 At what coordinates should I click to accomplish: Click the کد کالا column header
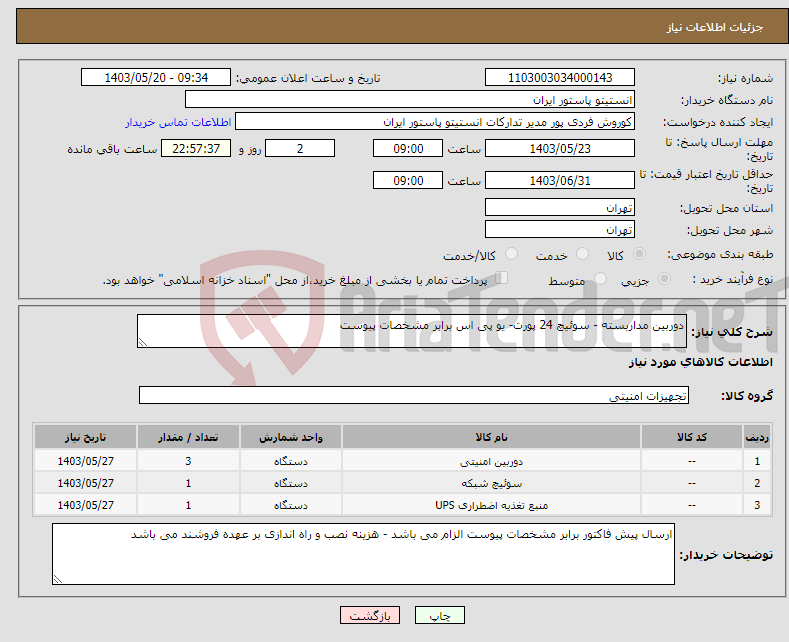[x=692, y=437]
